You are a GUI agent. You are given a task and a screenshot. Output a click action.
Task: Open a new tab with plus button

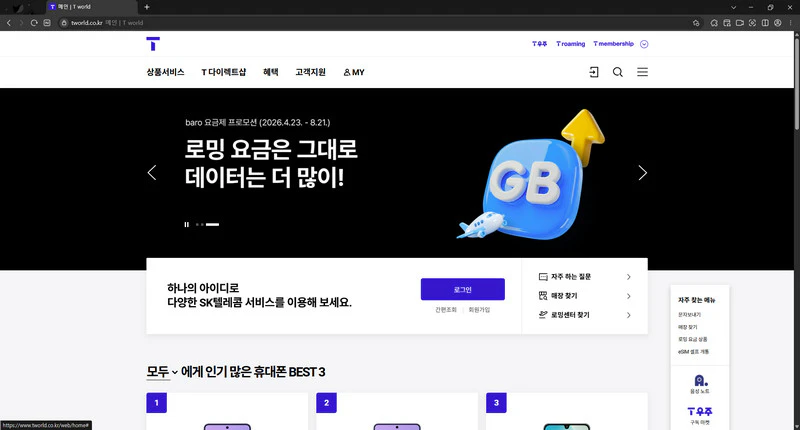(x=147, y=7)
